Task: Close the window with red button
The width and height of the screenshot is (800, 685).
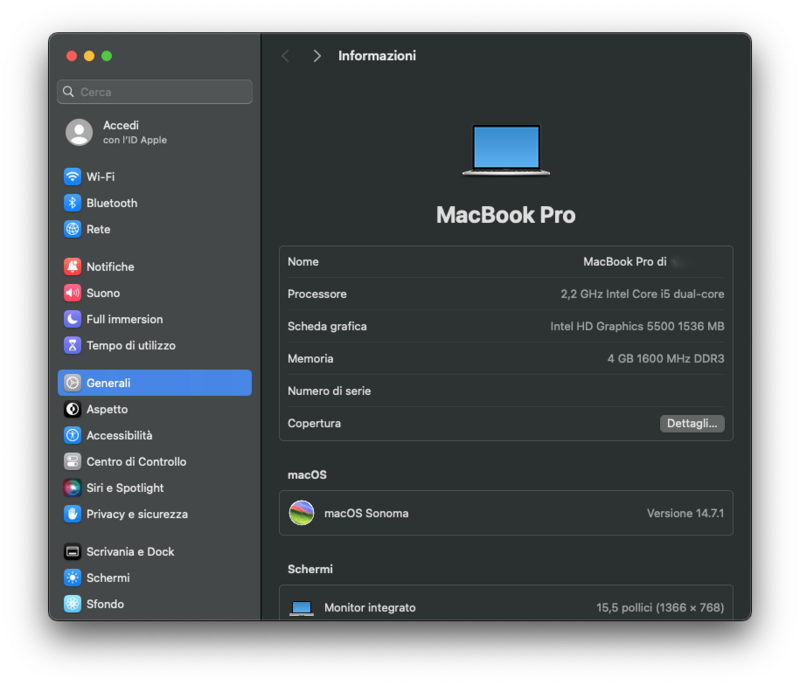Action: tap(71, 56)
